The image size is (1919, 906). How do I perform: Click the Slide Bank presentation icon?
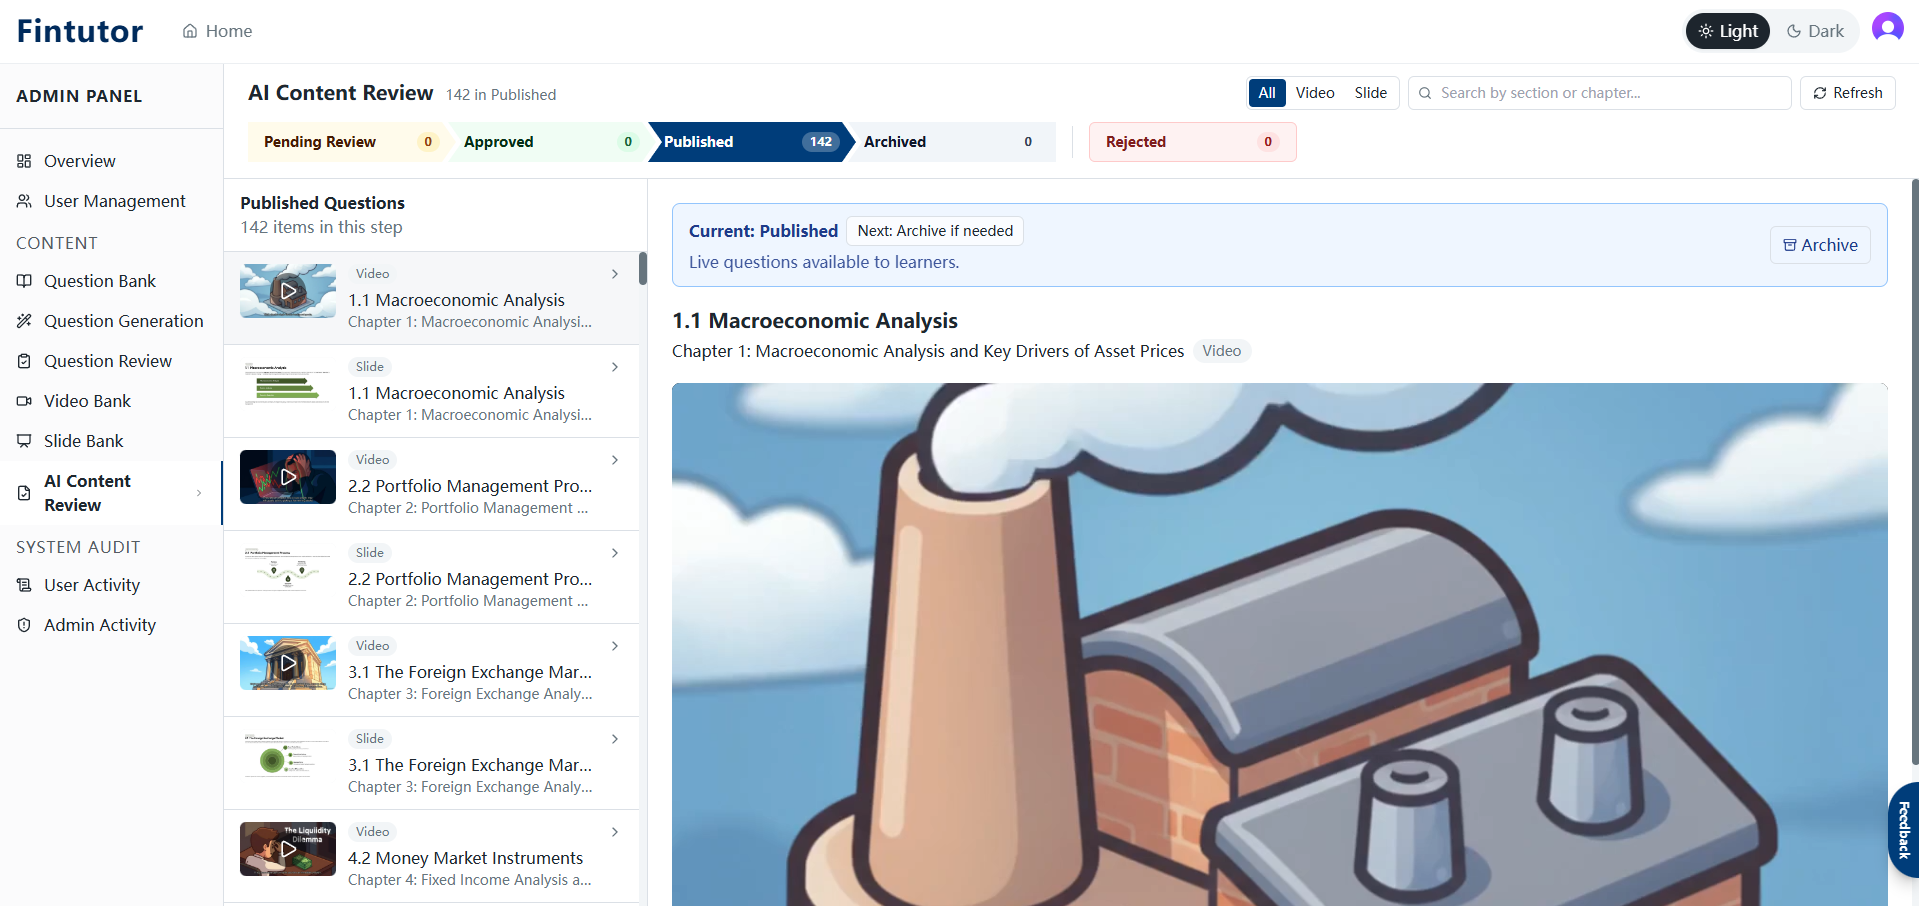24,441
